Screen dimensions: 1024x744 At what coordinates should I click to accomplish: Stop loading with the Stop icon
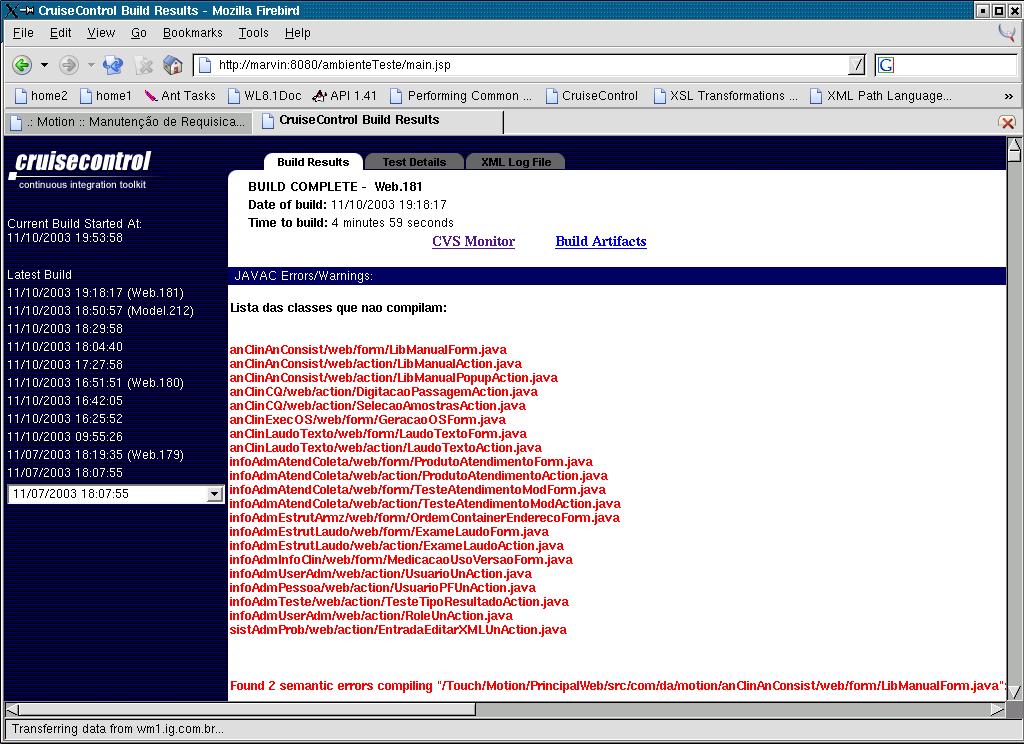tap(144, 65)
